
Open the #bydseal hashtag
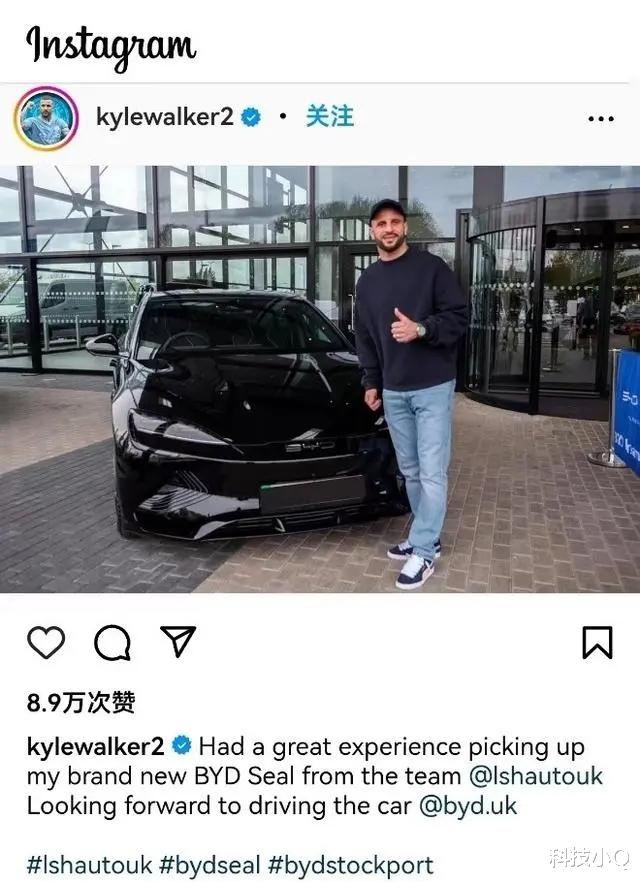[210, 865]
